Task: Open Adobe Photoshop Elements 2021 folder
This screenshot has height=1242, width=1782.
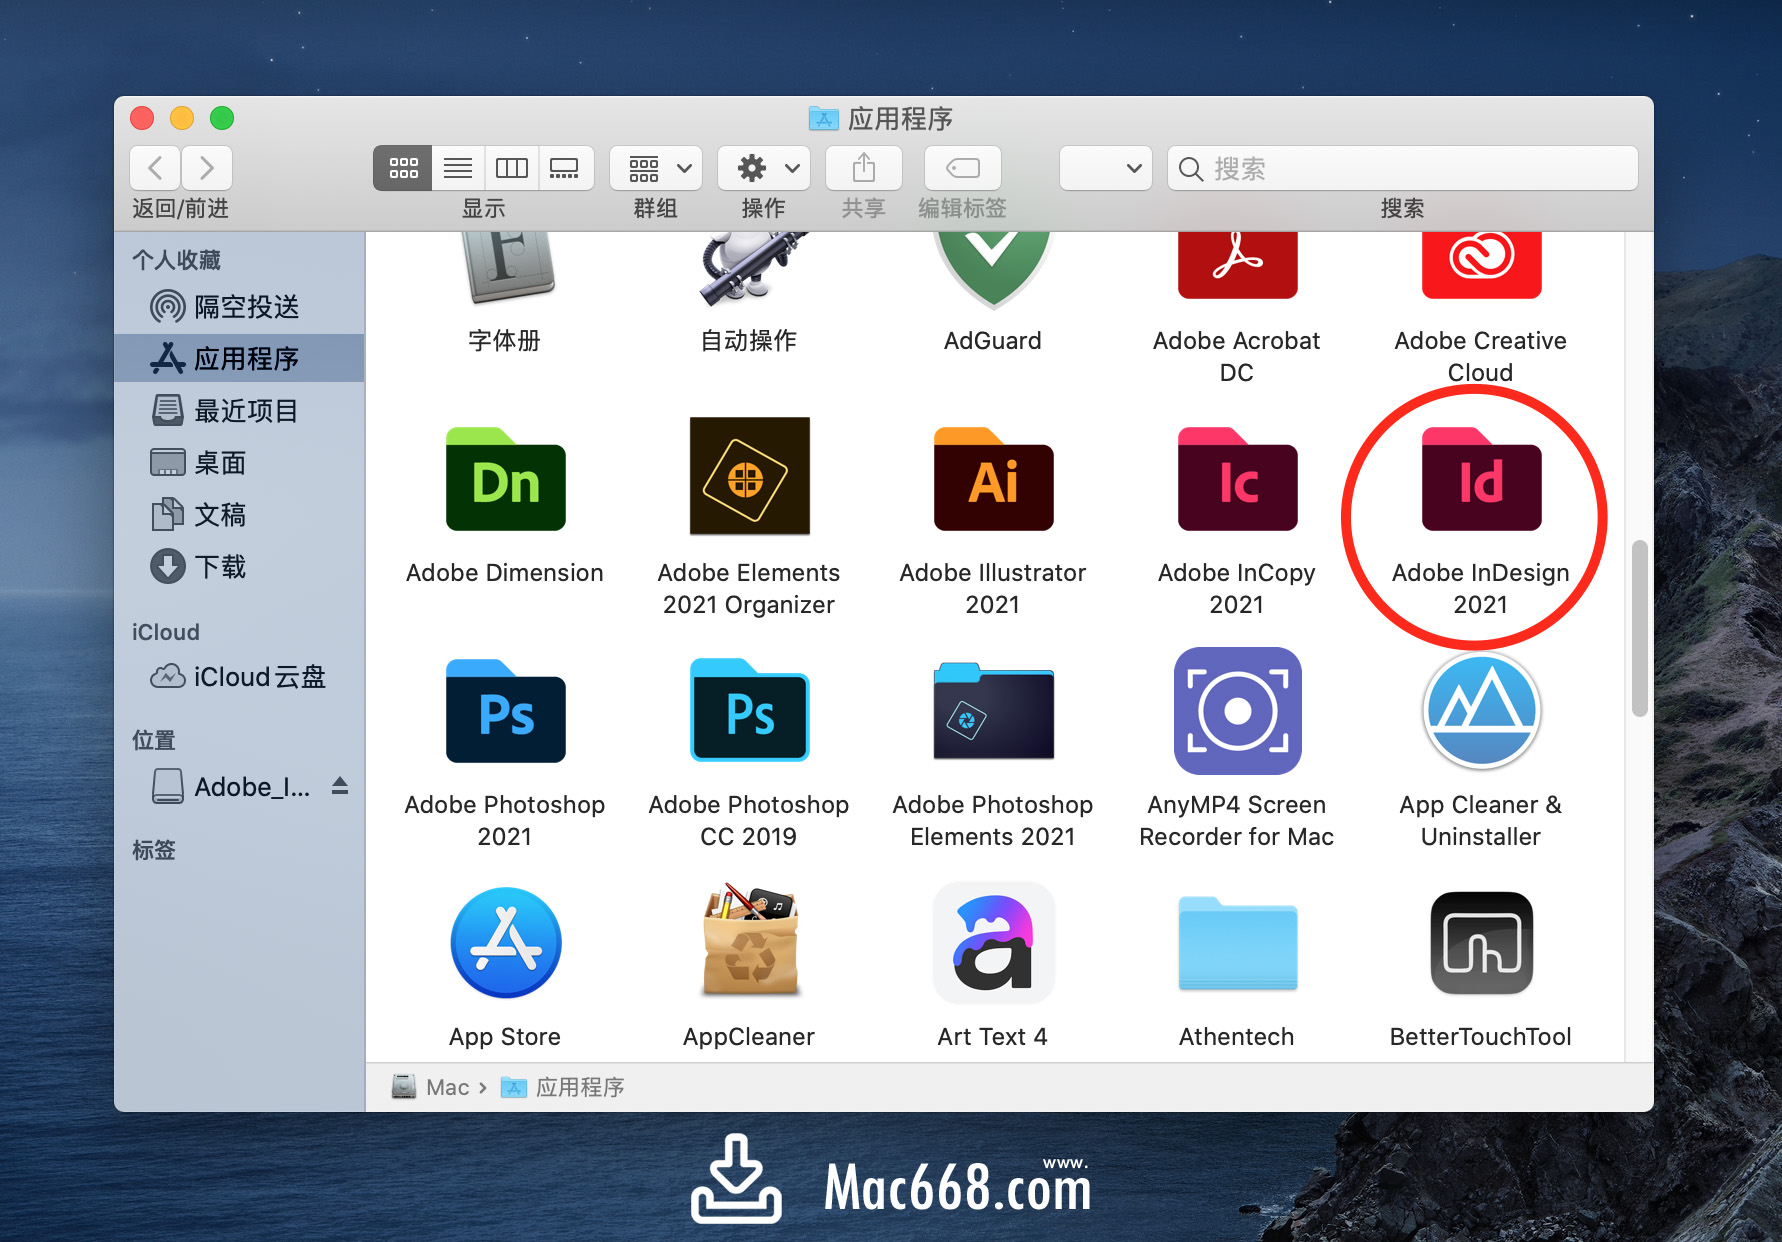Action: 993,711
